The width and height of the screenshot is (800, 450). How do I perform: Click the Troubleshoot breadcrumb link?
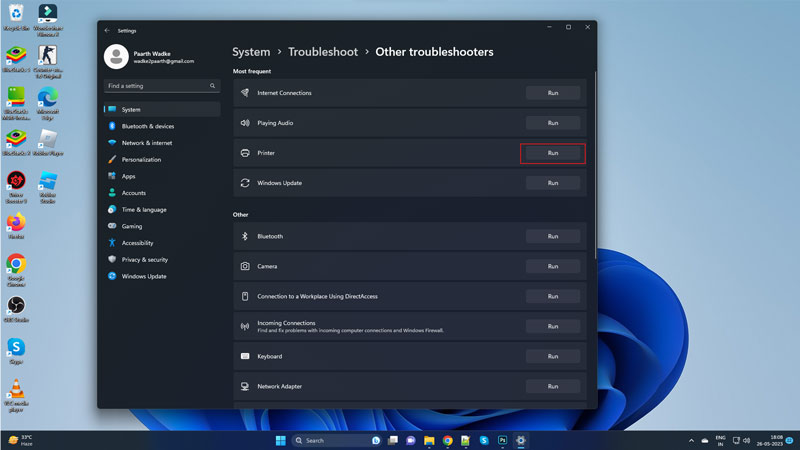click(x=323, y=52)
